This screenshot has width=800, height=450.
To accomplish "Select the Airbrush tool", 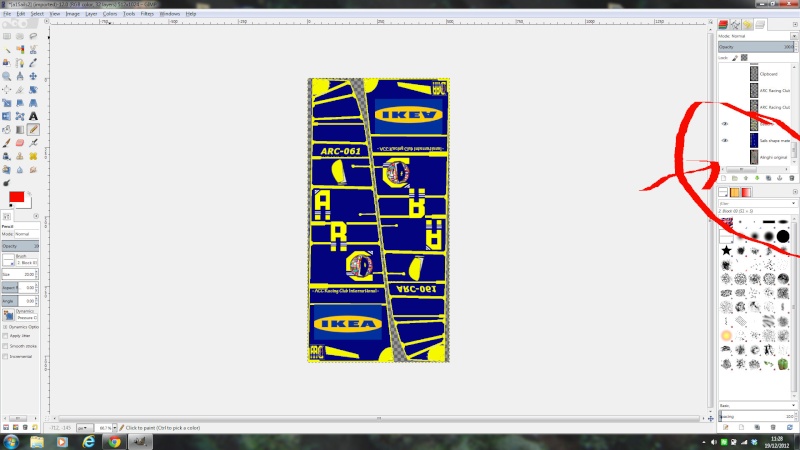I will [33, 143].
